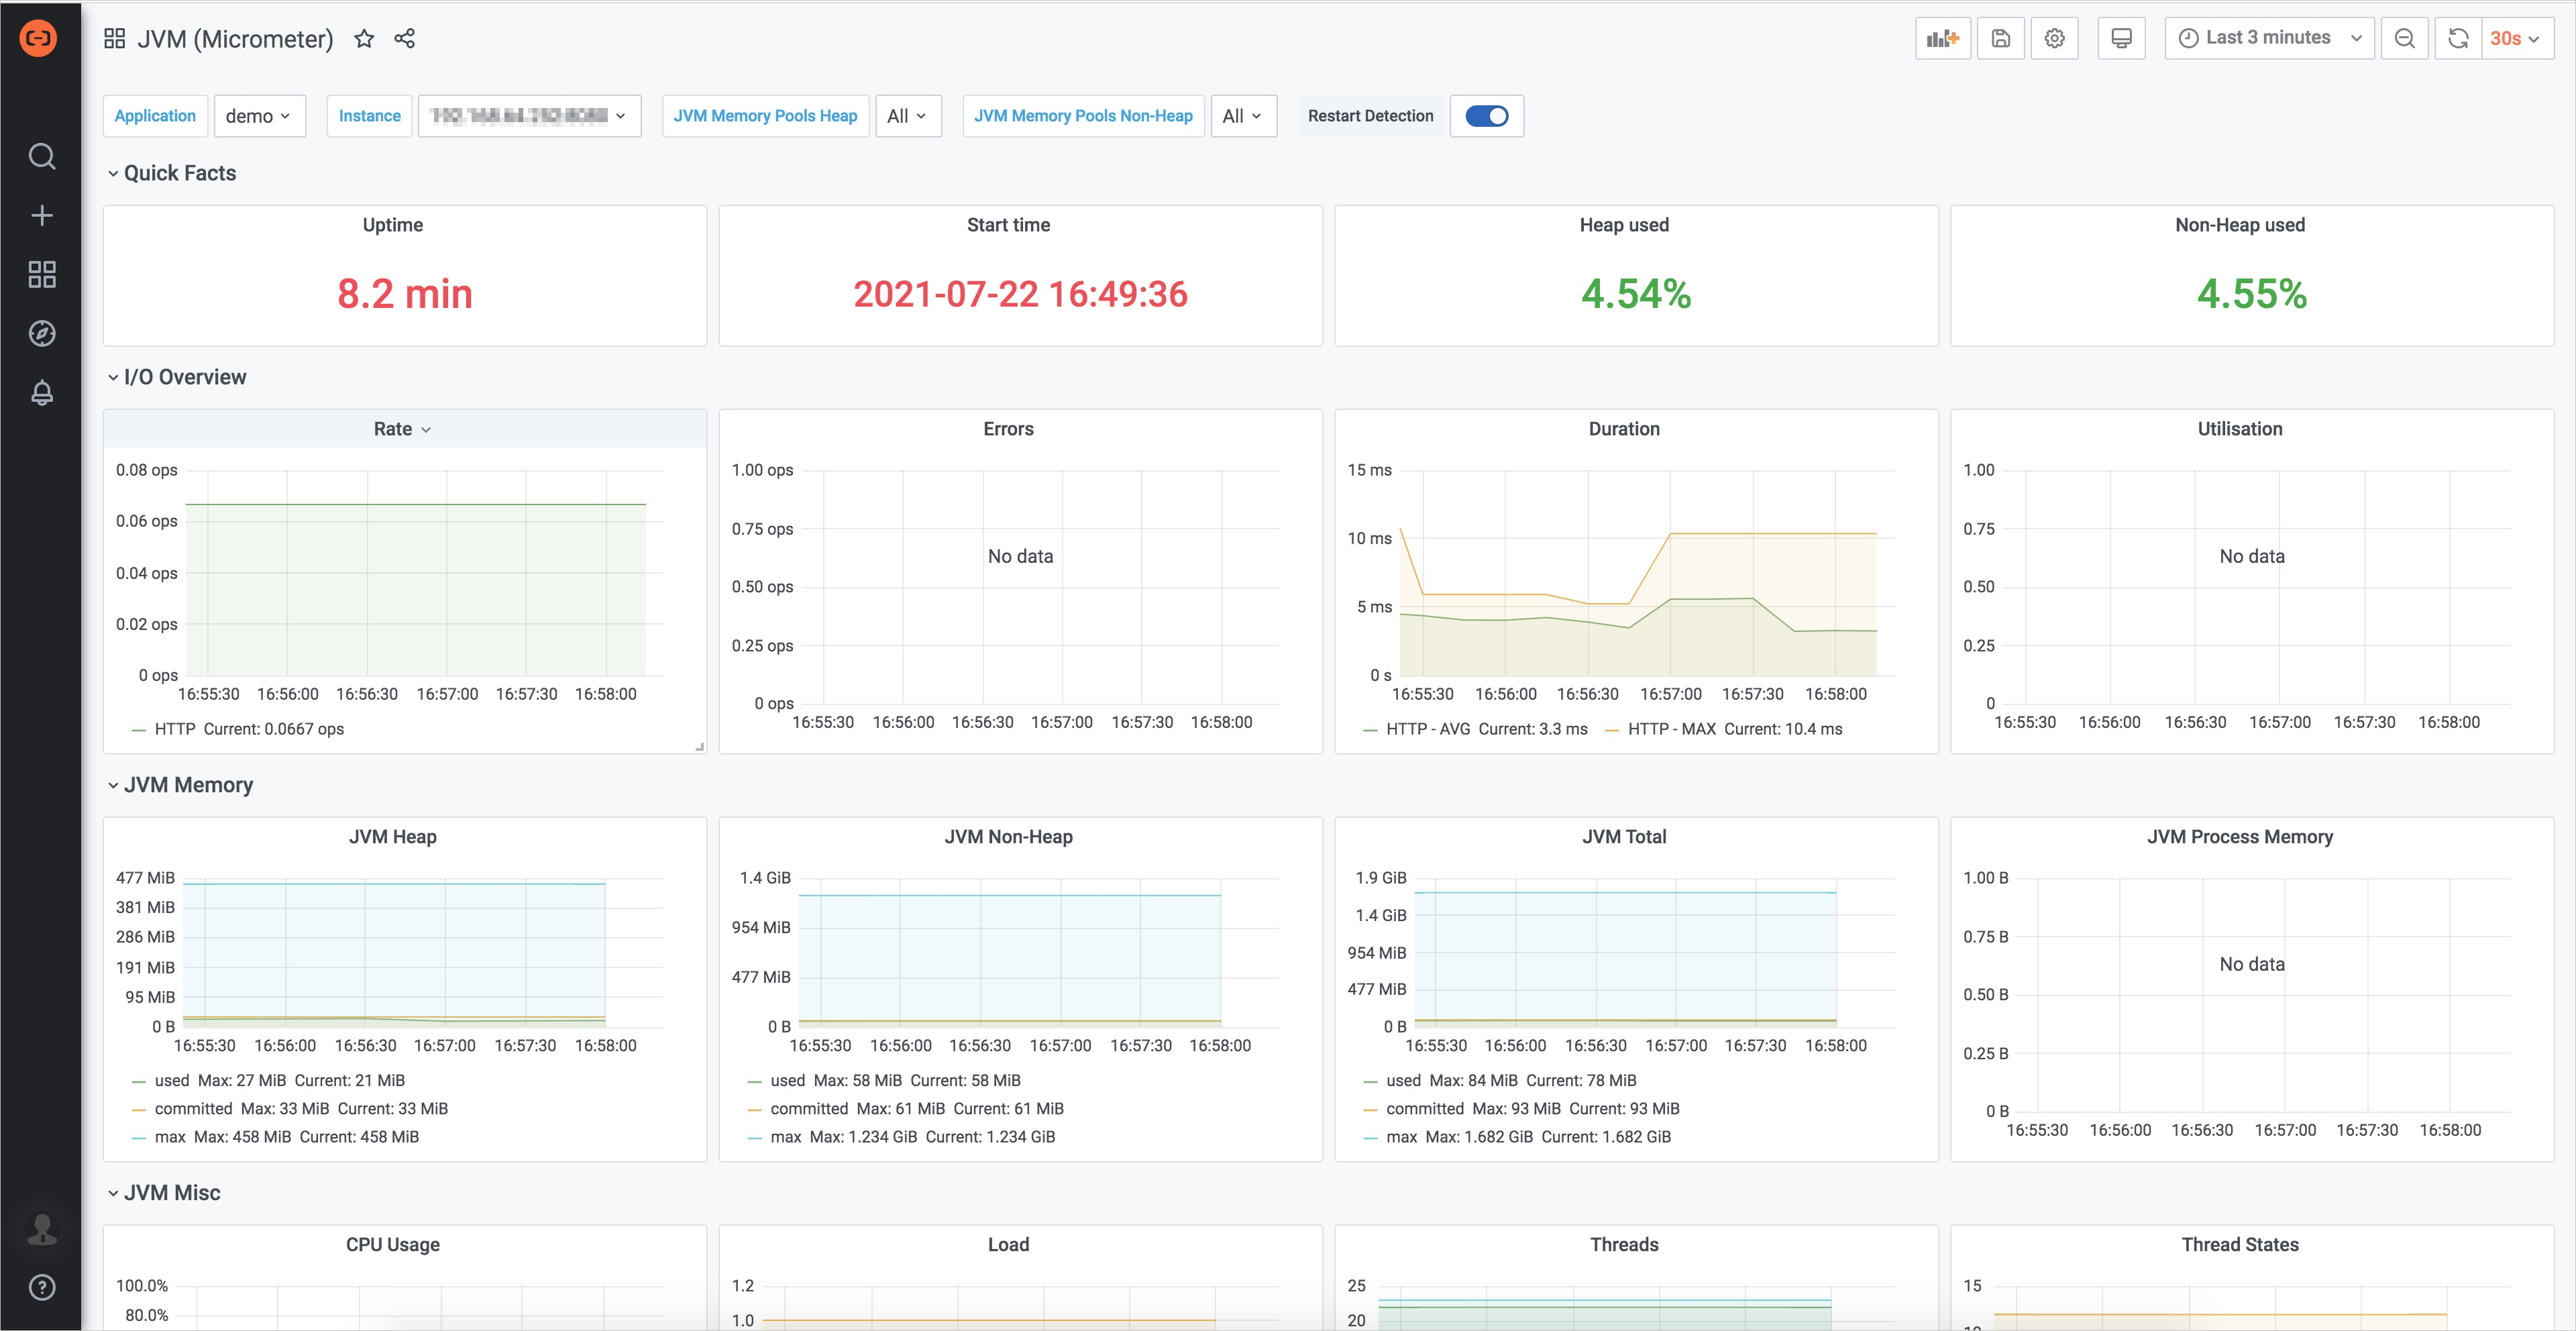Click the HTTP - AVG legend color swatch
This screenshot has width=2576, height=1331.
click(x=1371, y=730)
